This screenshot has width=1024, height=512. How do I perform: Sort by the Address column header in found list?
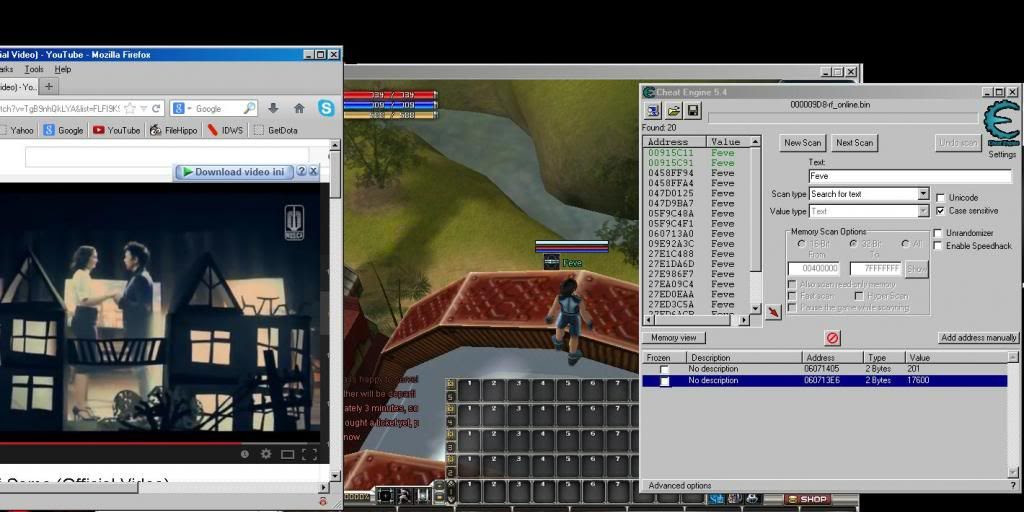click(x=675, y=142)
